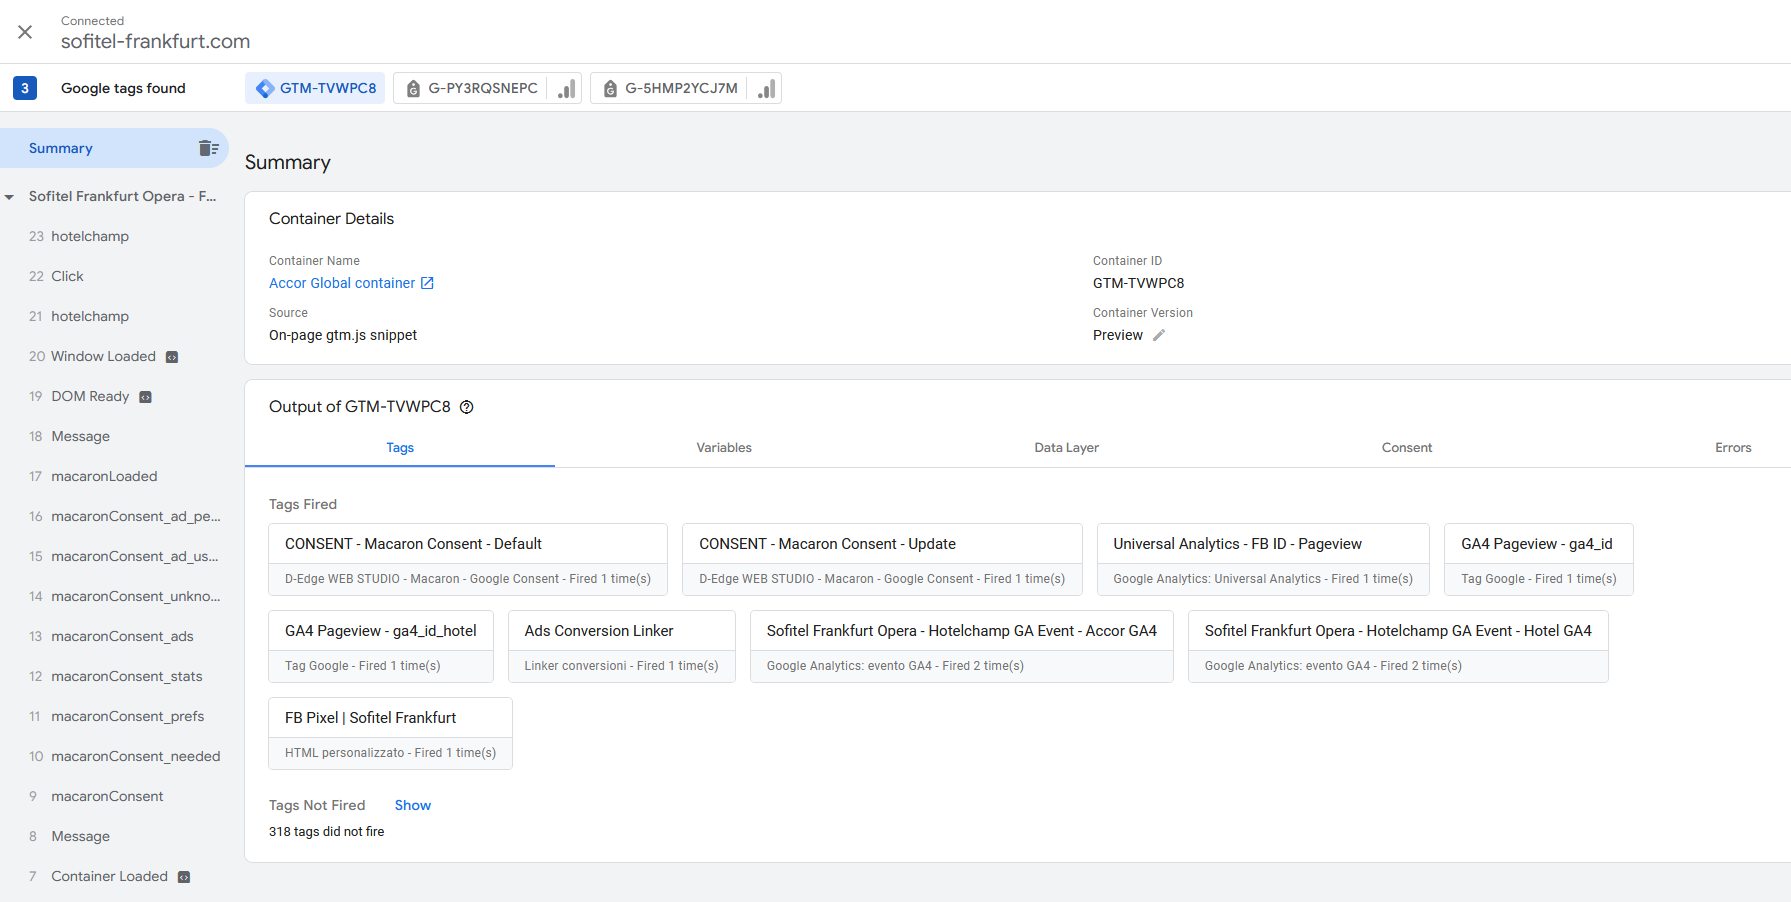Click the tag icon left of G-5HMP2YCJ7M
The height and width of the screenshot is (902, 1791).
[x=610, y=89]
